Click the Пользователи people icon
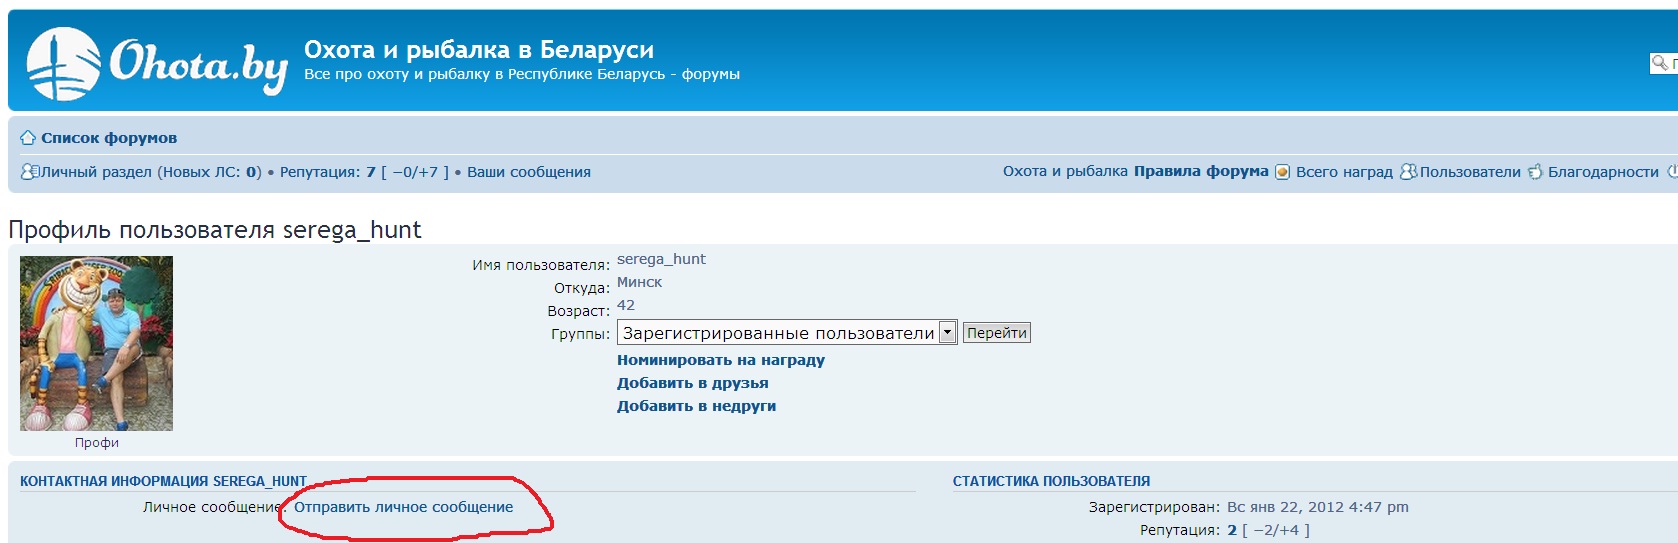Image resolution: width=1678 pixels, height=543 pixels. 1408,172
